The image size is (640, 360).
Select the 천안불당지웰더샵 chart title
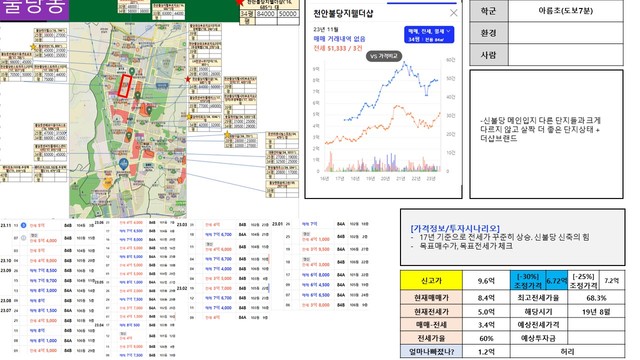click(343, 13)
